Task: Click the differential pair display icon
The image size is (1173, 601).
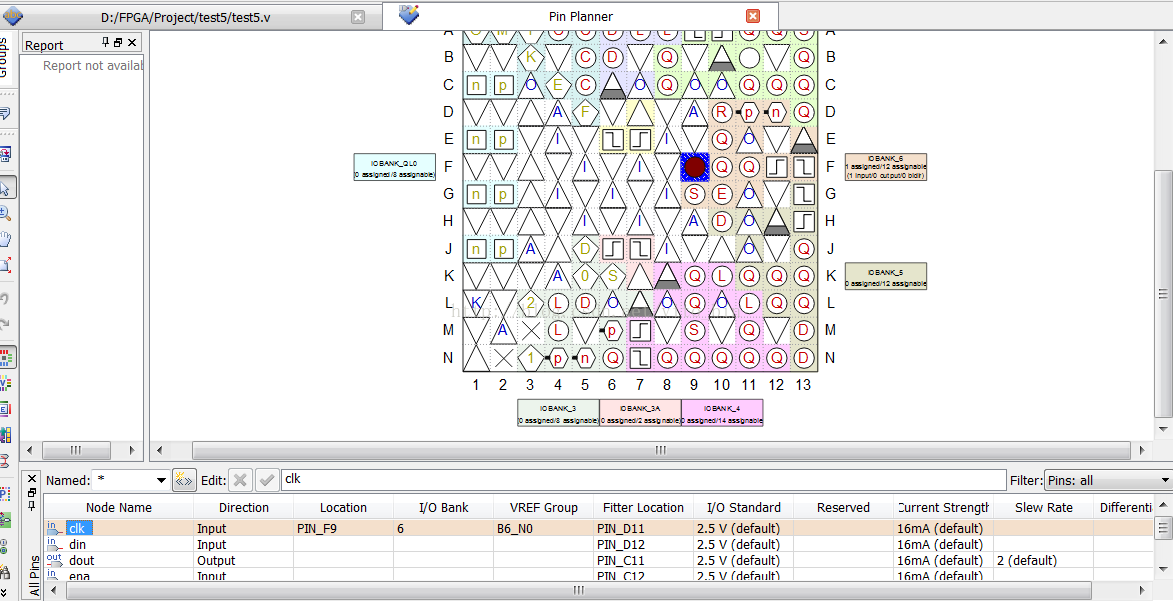Action: pos(5,435)
